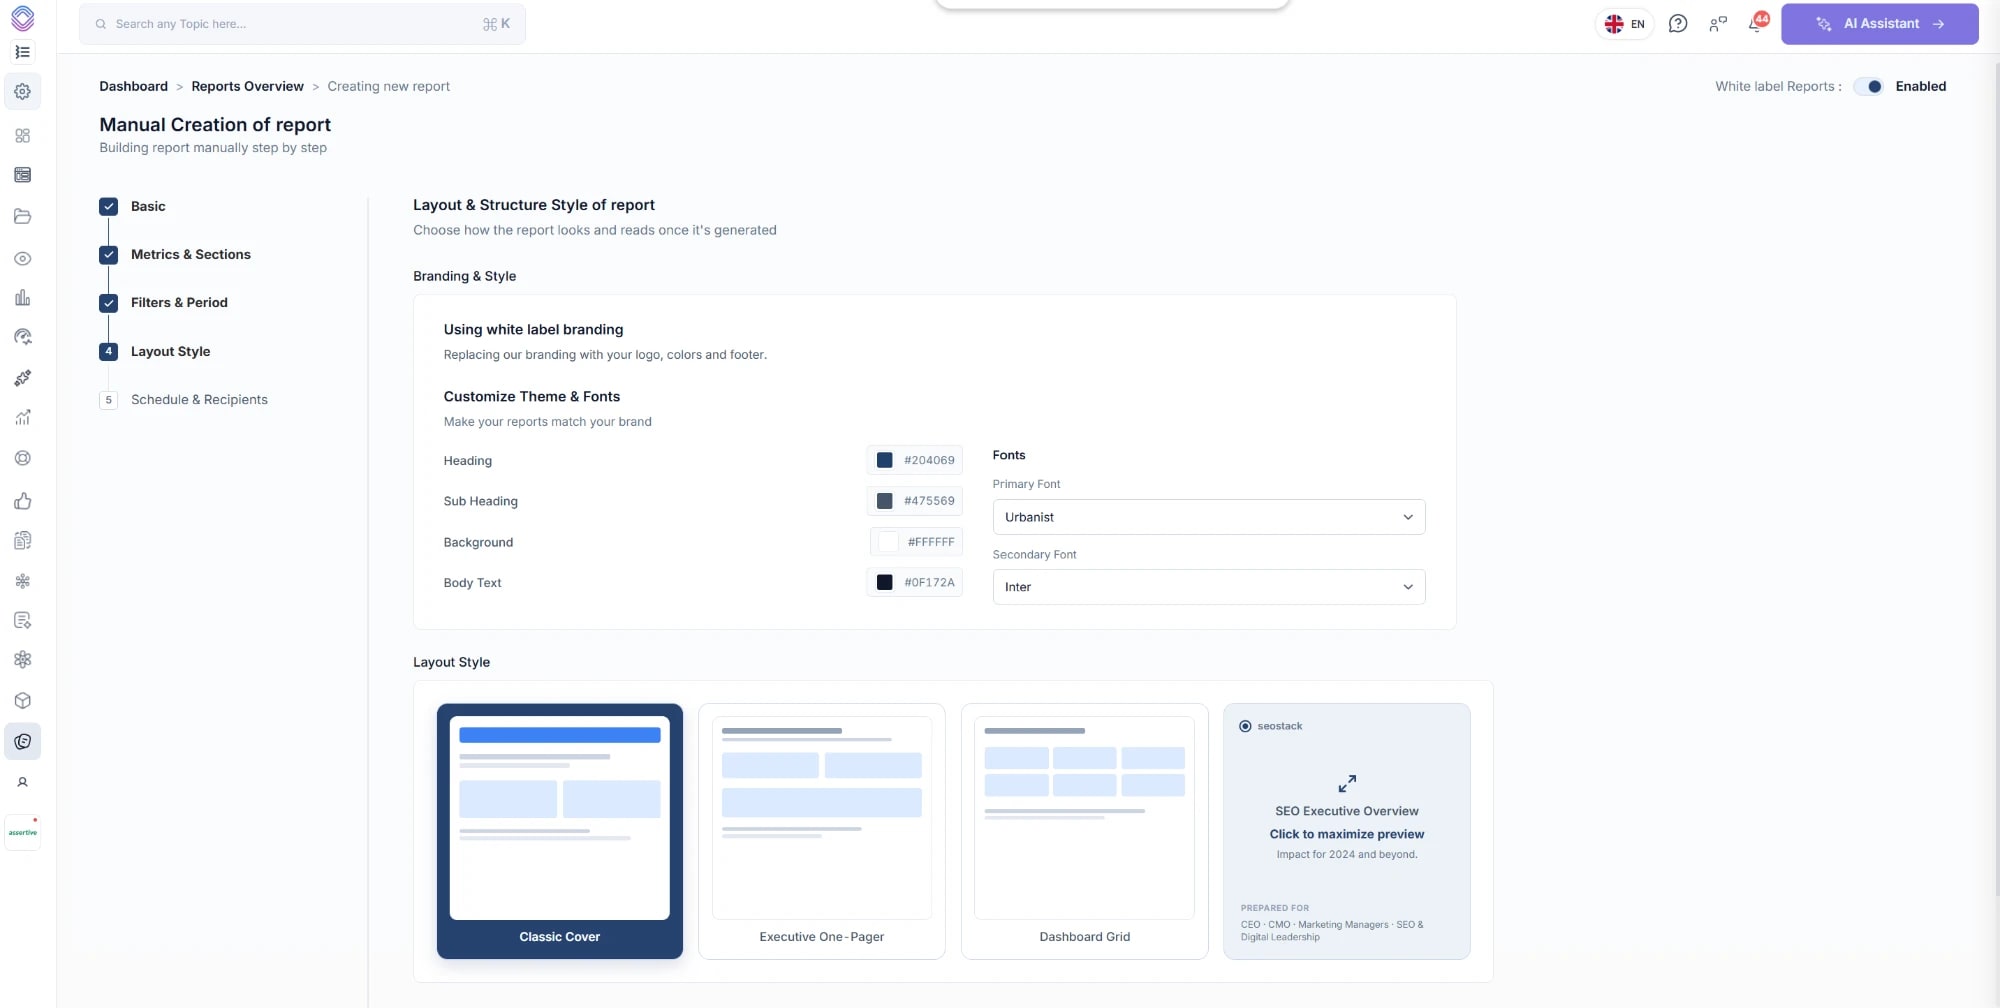Open the eye icon in sidebar

[x=22, y=258]
